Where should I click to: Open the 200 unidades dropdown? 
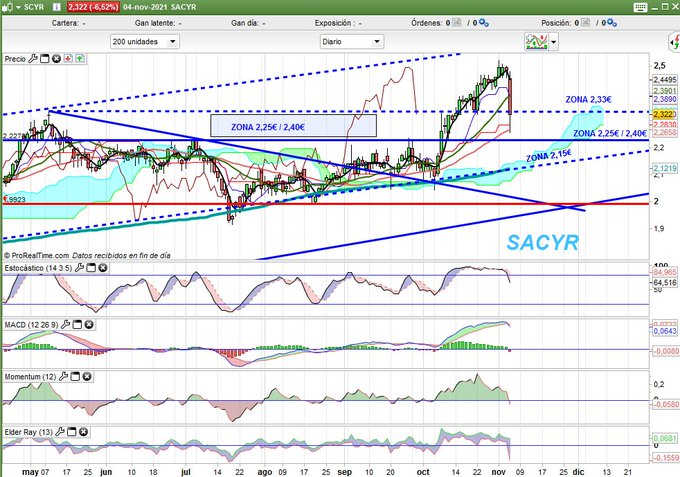pos(144,42)
